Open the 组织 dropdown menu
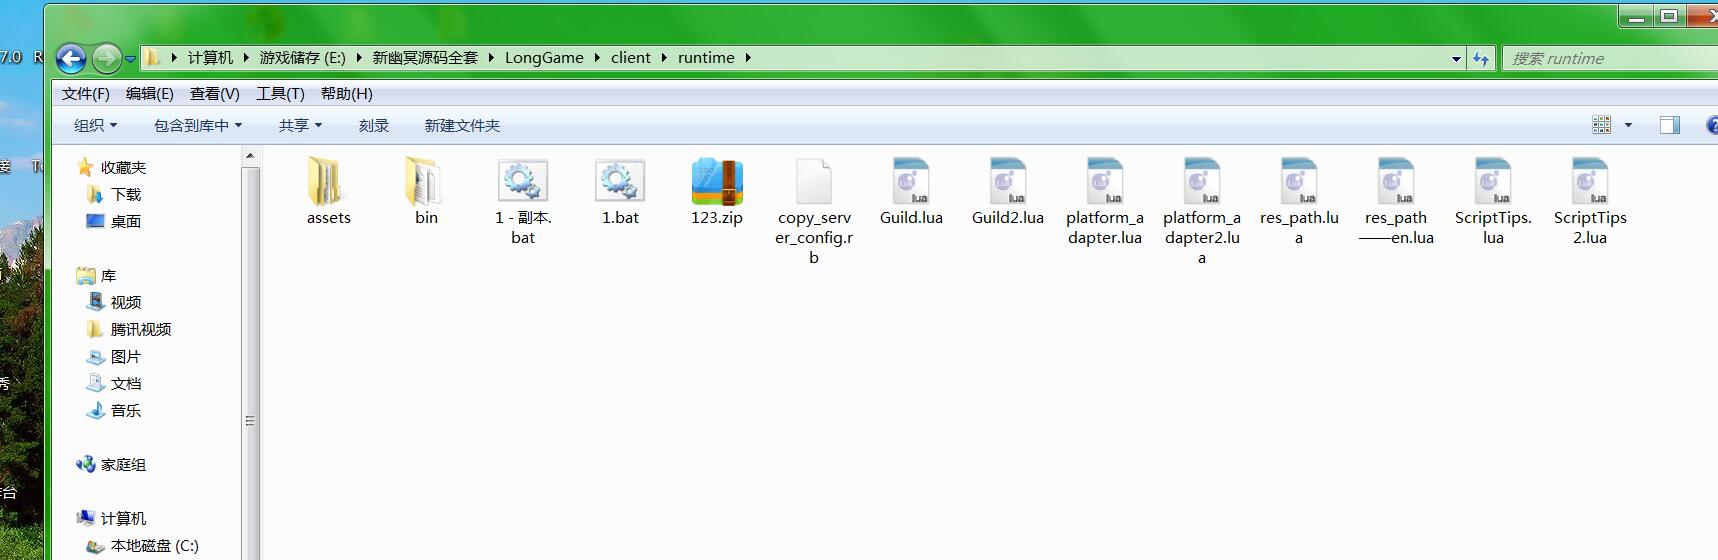 click(x=95, y=125)
